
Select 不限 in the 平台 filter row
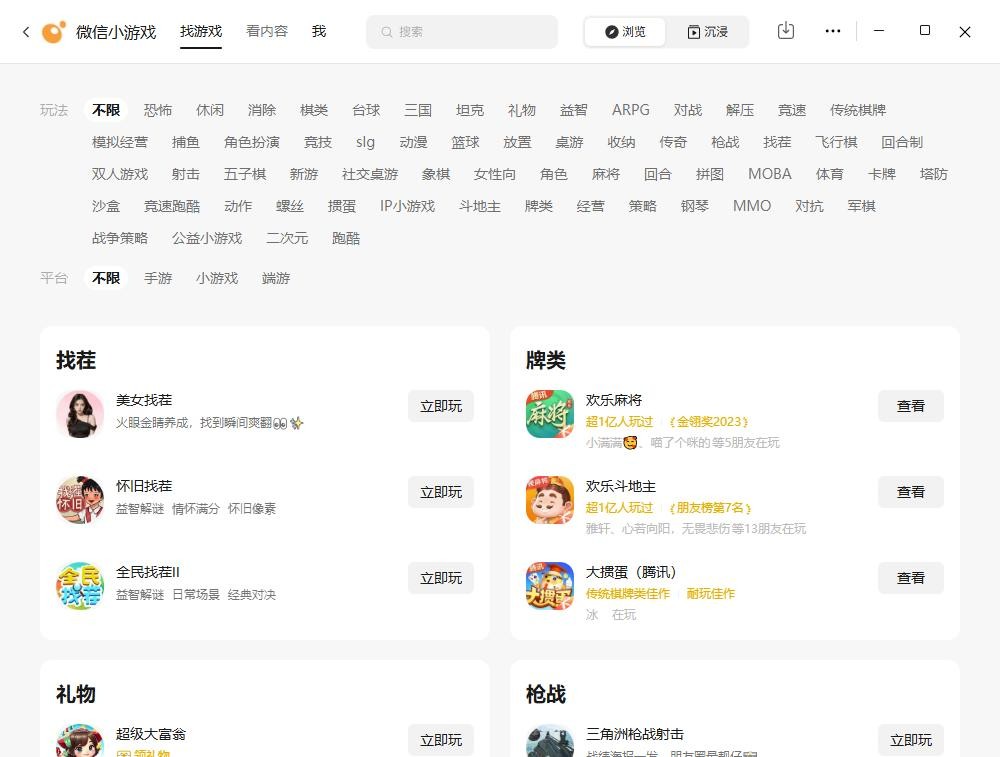106,278
